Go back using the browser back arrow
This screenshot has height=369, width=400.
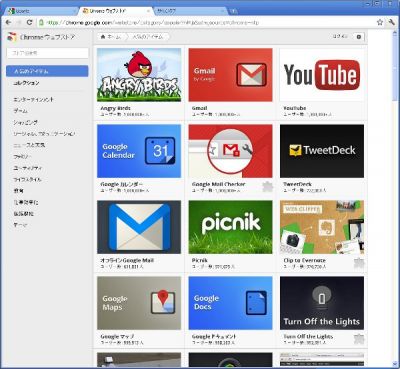pyautogui.click(x=9, y=23)
